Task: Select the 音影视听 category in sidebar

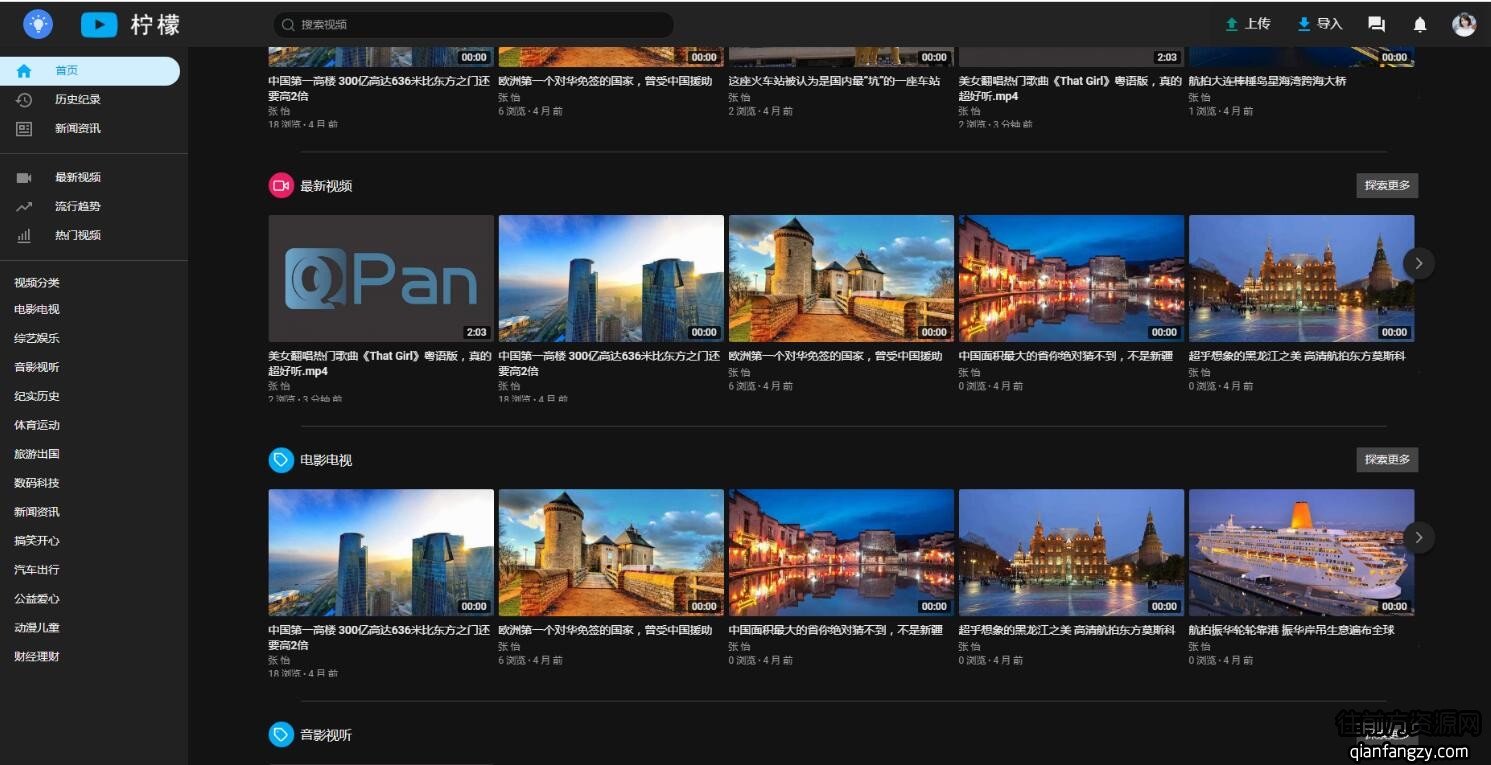Action: [37, 367]
